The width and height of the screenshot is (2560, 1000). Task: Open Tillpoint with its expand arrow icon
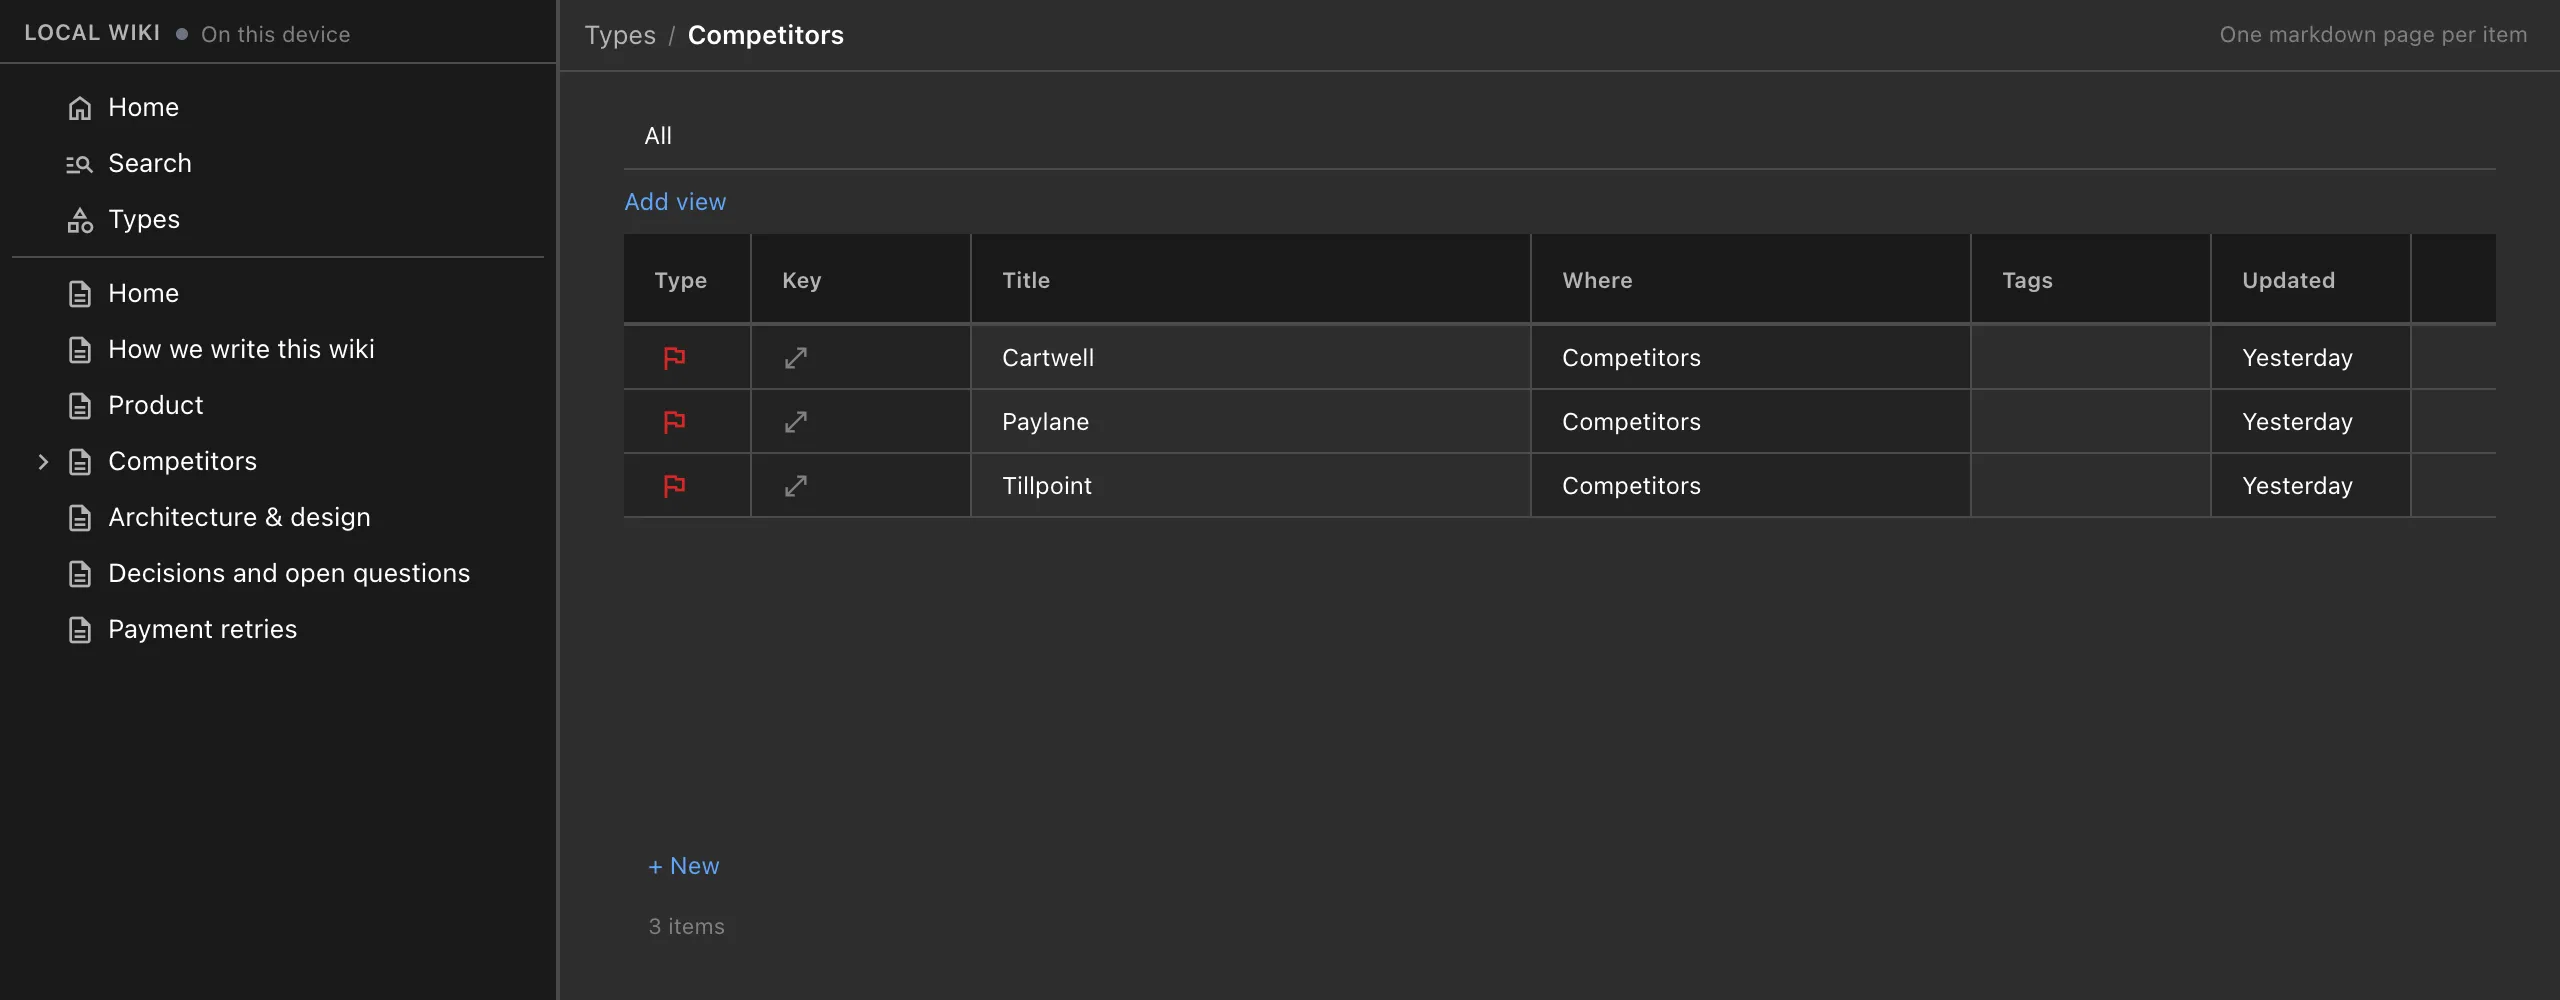tap(796, 486)
